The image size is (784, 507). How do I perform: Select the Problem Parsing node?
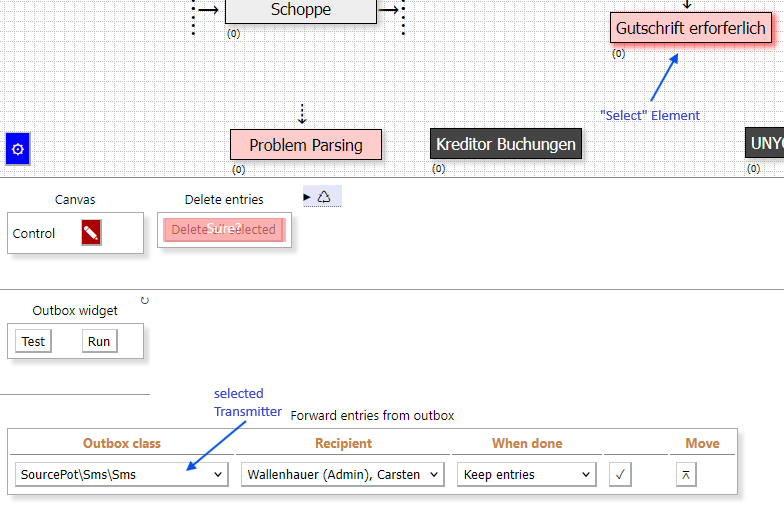tap(306, 145)
